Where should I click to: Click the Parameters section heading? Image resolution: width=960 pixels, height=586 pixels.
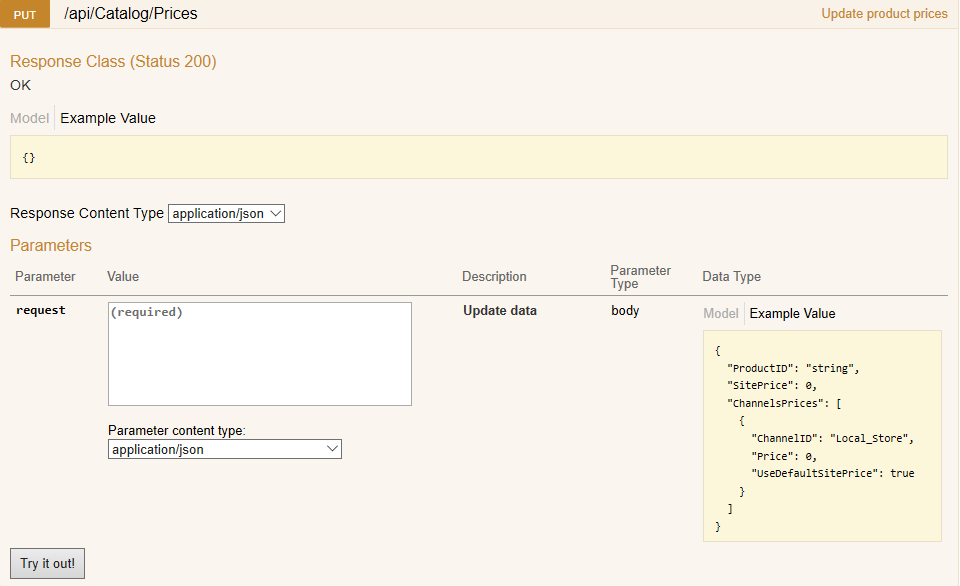coord(51,246)
